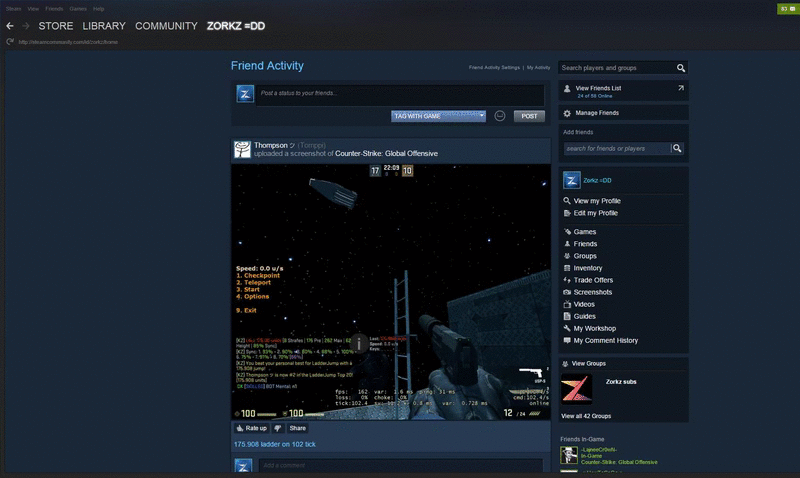800x478 pixels.
Task: Open Friend Activity Settings link
Action: 494,67
